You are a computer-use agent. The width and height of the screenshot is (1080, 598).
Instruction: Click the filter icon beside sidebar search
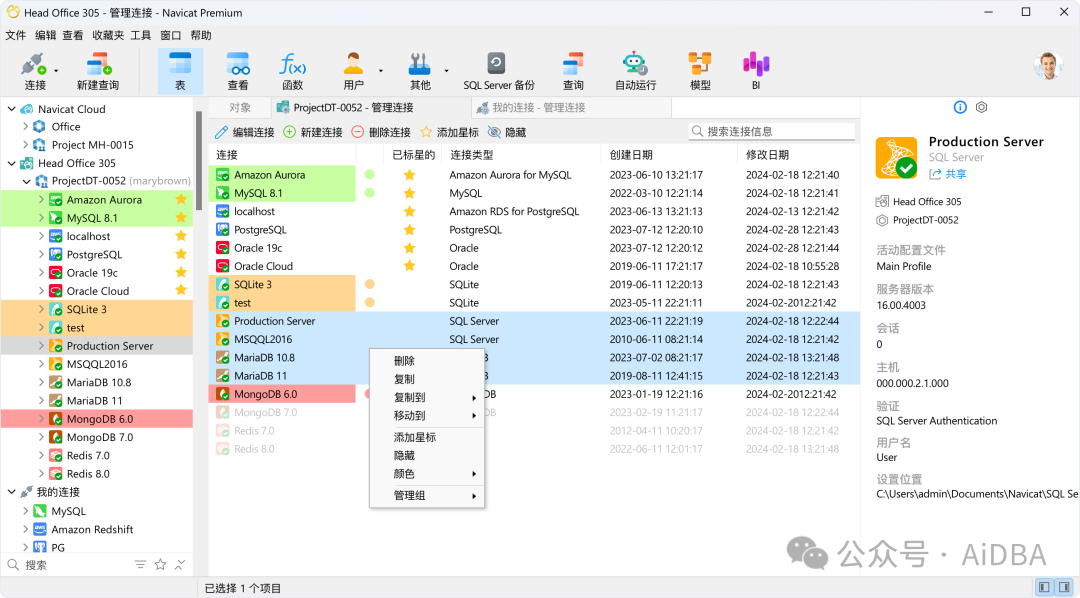[140, 565]
